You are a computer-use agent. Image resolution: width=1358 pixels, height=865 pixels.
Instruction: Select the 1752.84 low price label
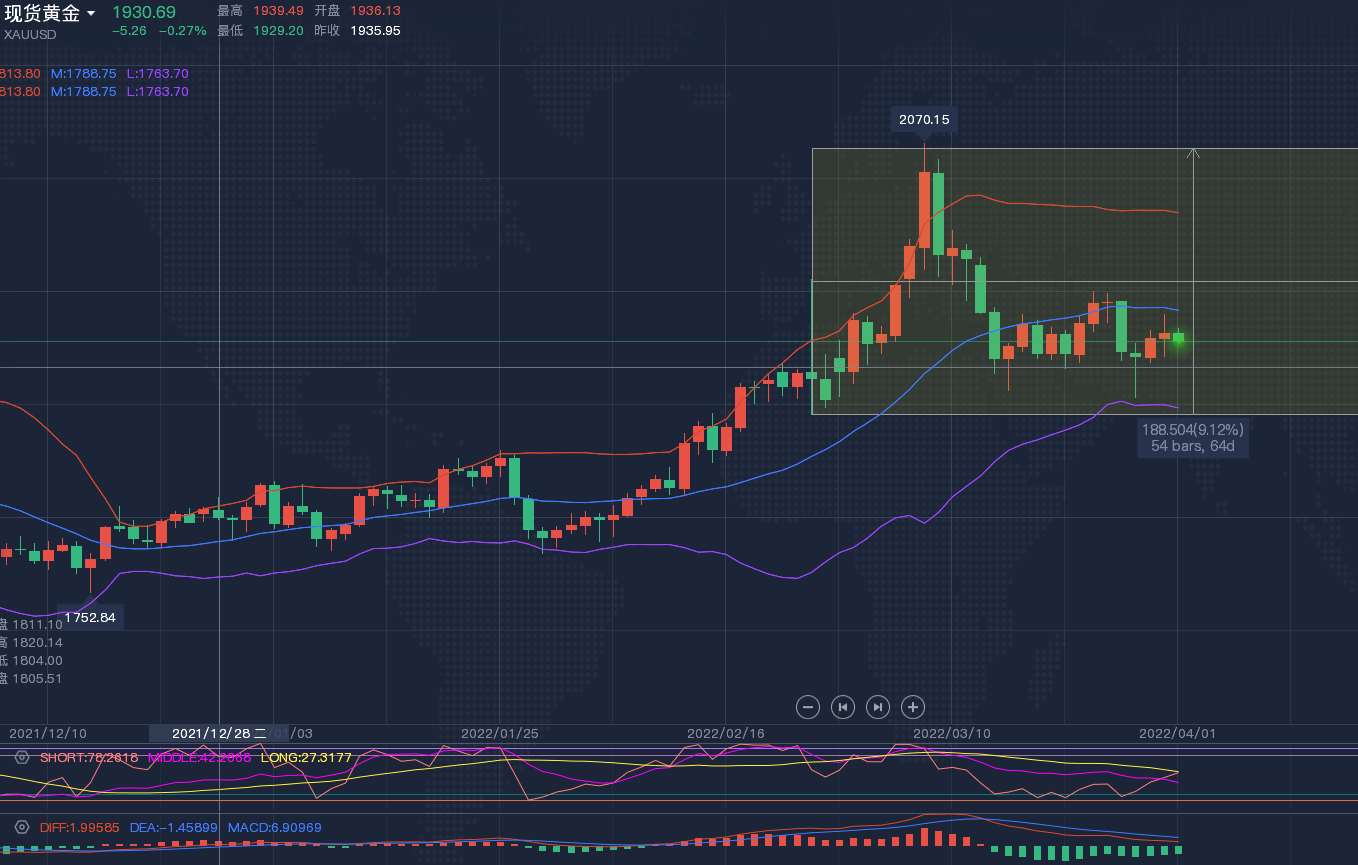[90, 617]
